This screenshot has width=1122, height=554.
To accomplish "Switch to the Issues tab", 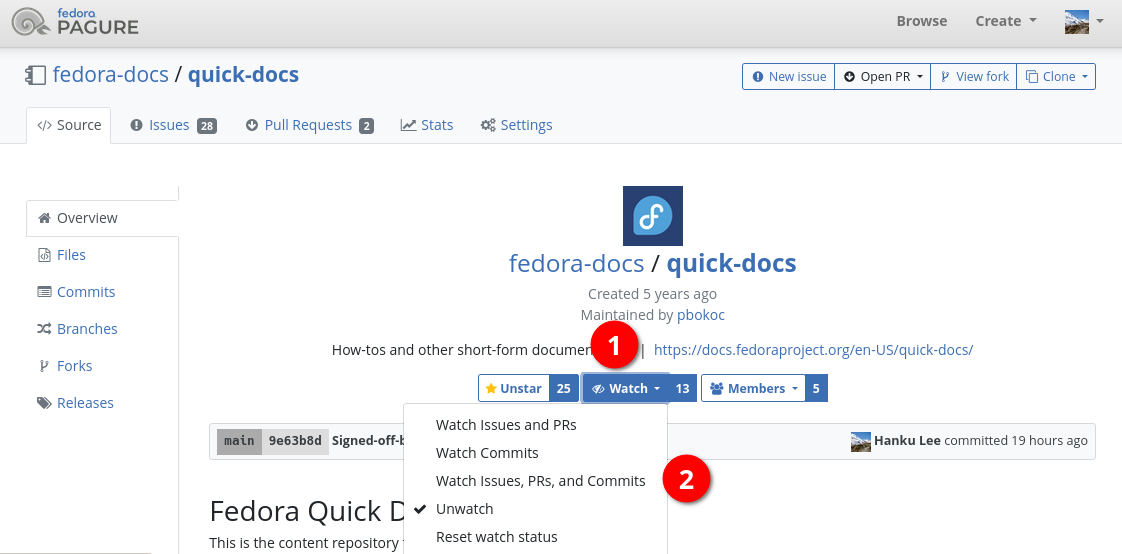I will tap(173, 125).
